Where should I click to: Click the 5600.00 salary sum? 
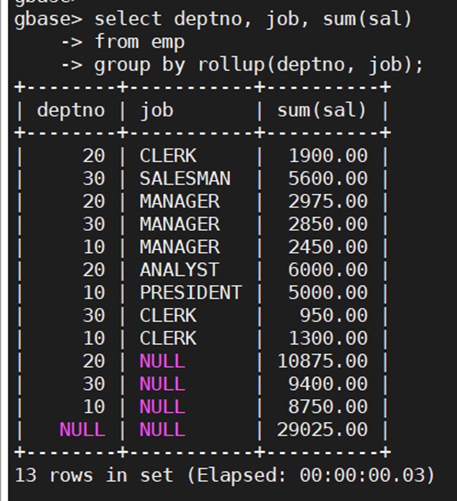tap(328, 179)
